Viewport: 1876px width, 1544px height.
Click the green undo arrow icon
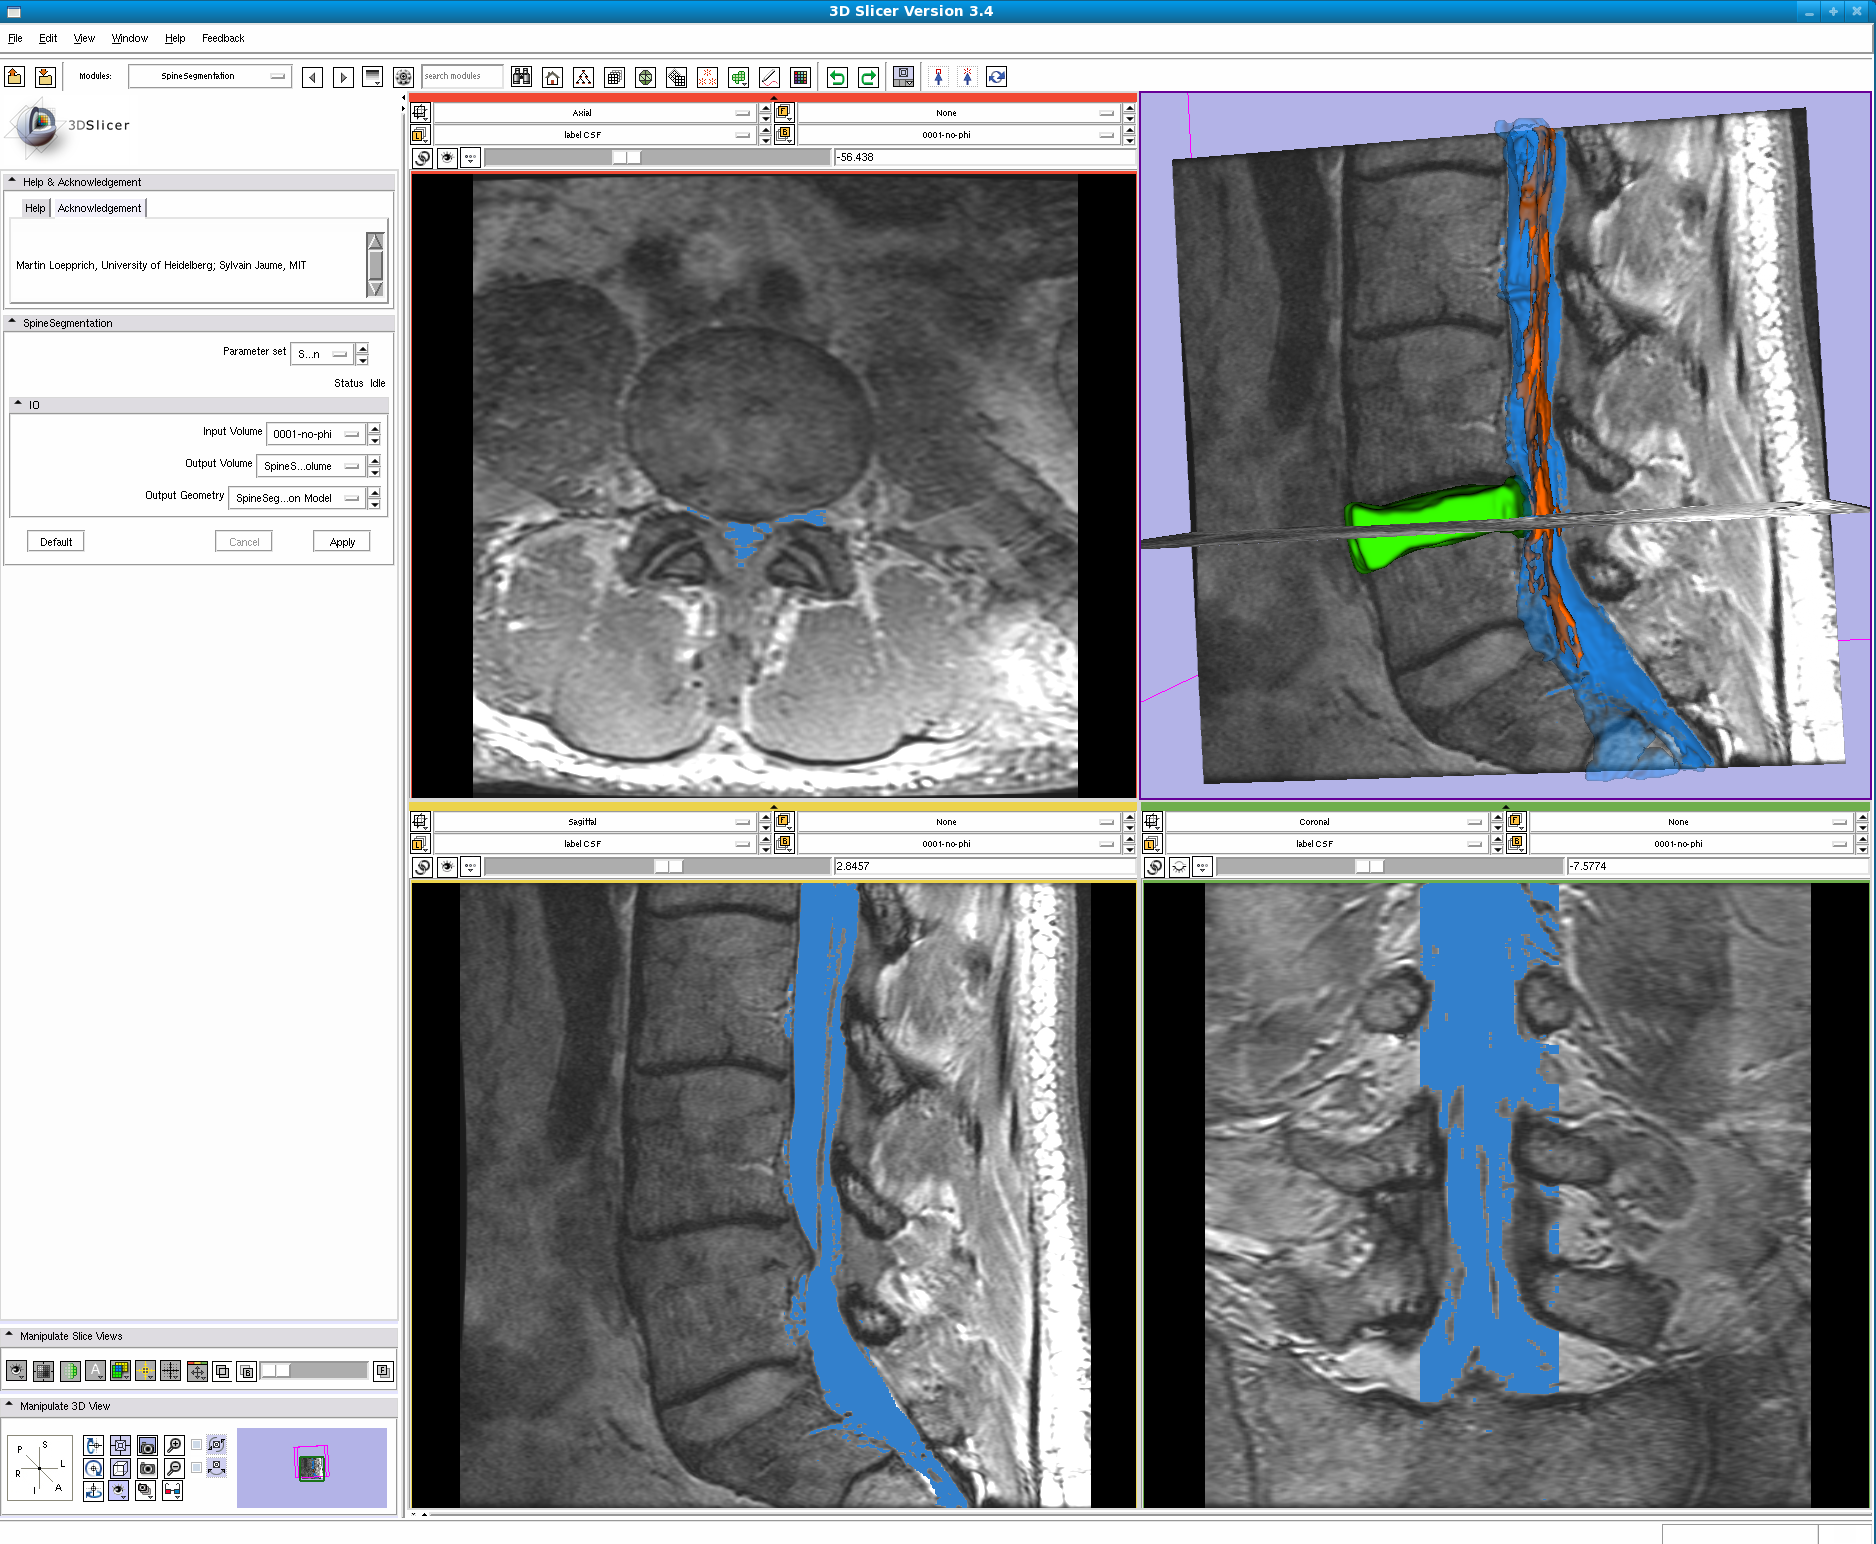[x=837, y=77]
